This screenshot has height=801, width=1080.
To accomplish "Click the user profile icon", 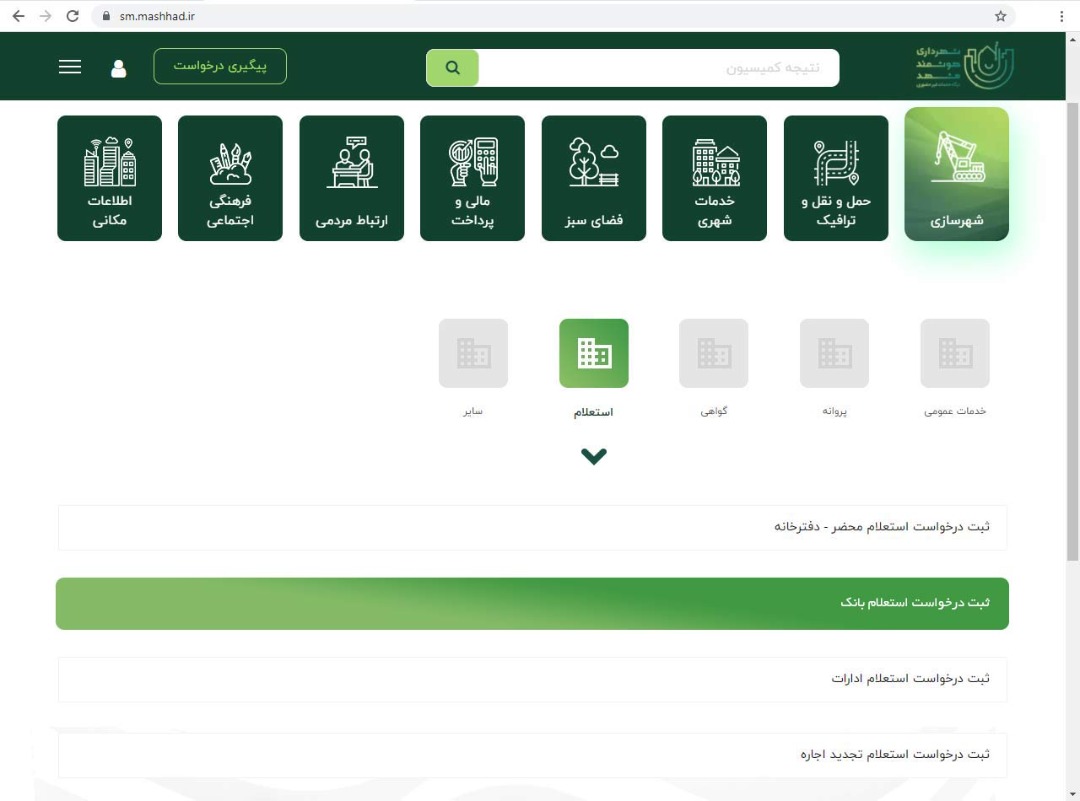I will click(x=119, y=68).
